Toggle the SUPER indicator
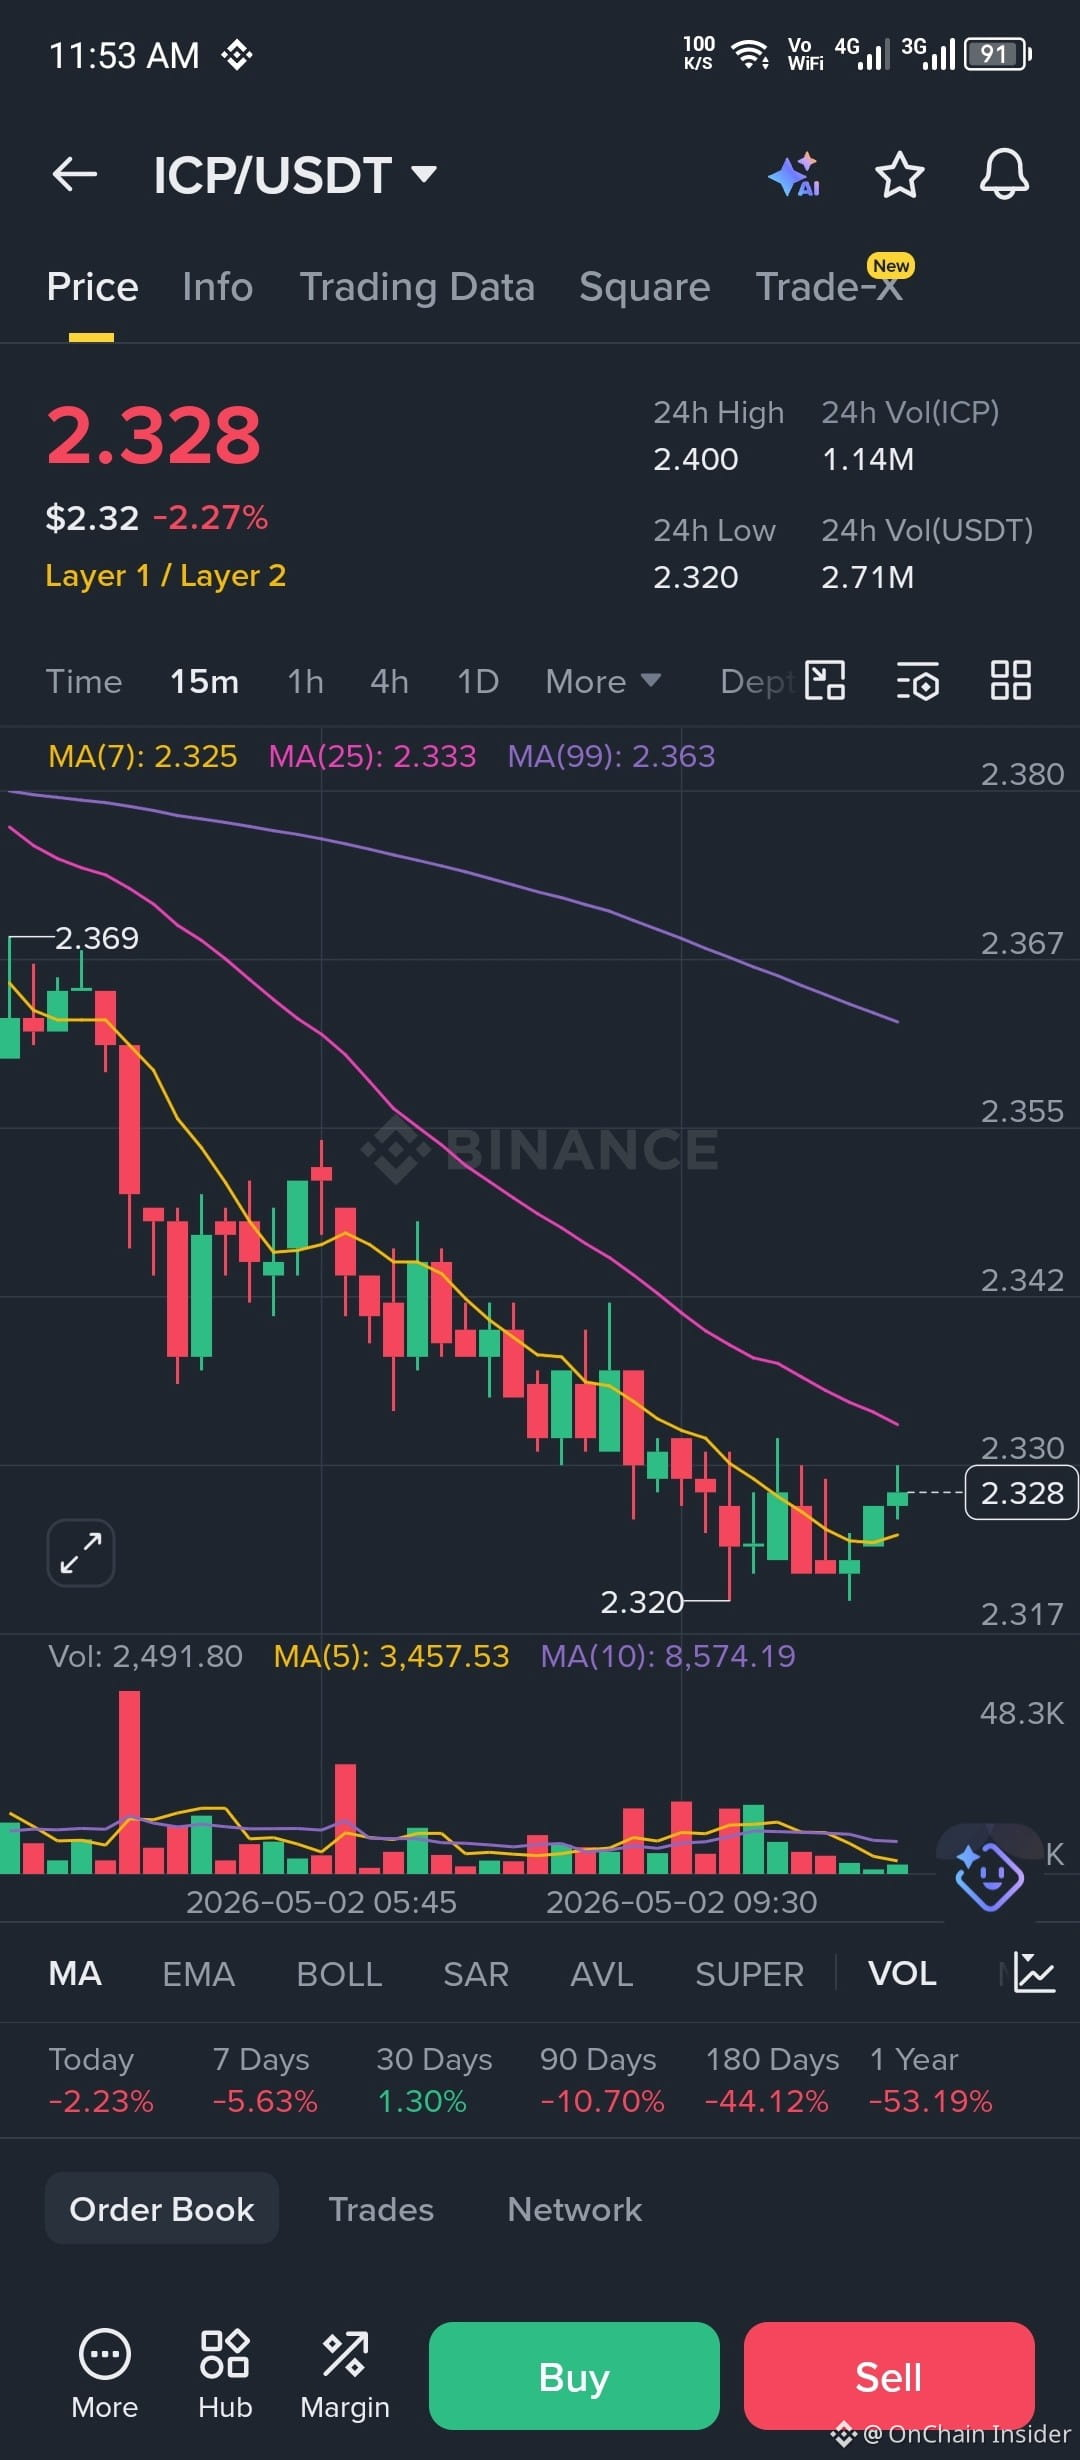The image size is (1080, 2460). (749, 1974)
